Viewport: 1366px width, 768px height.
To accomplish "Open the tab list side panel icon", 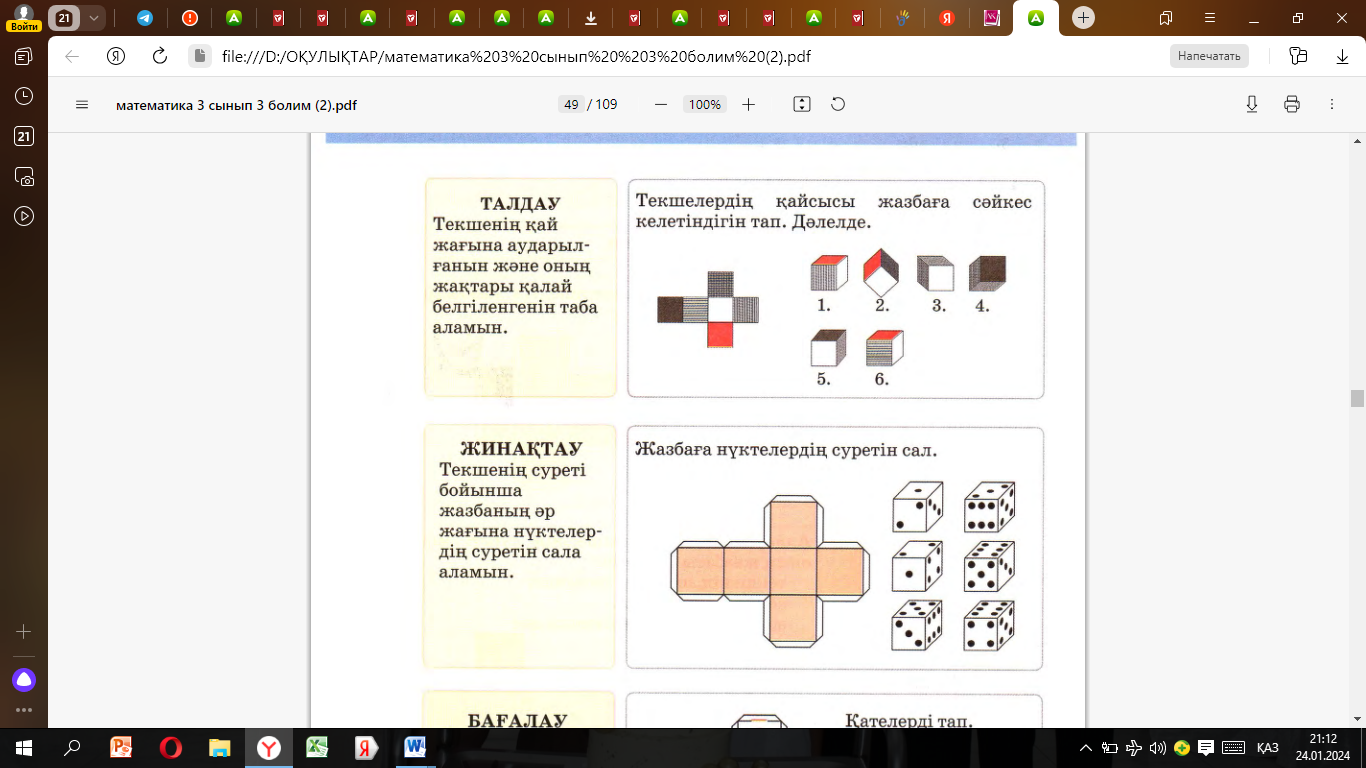I will tap(24, 56).
